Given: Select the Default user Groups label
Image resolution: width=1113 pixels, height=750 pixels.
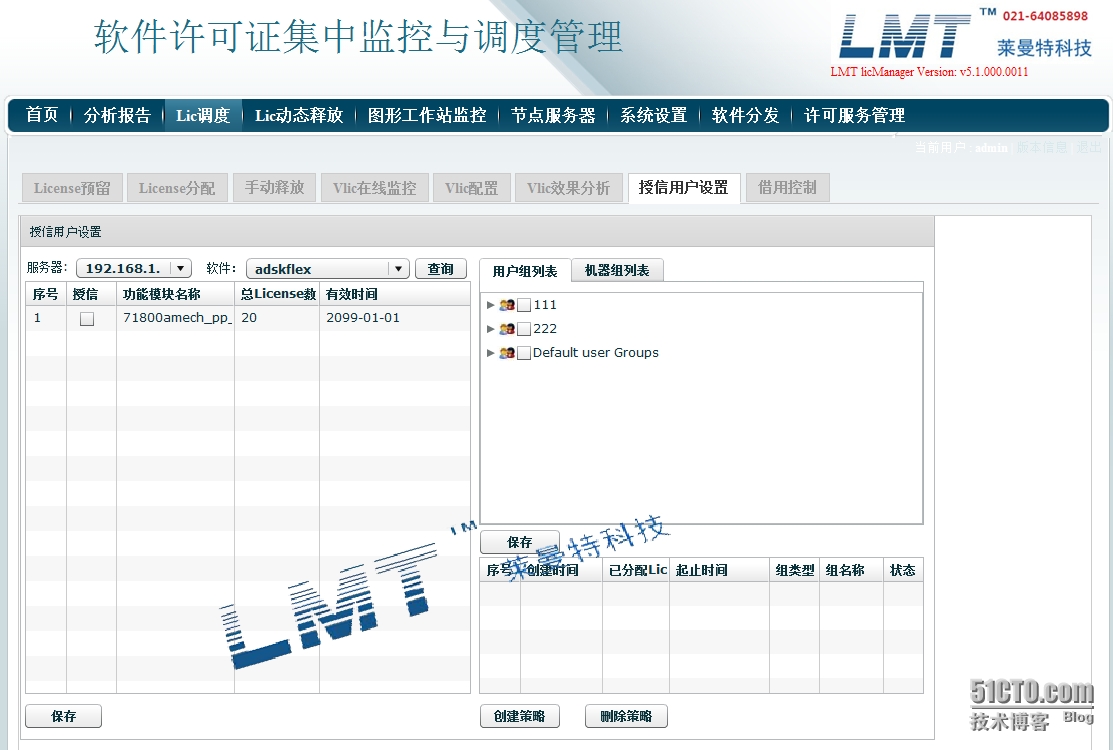Looking at the screenshot, I should [596, 353].
